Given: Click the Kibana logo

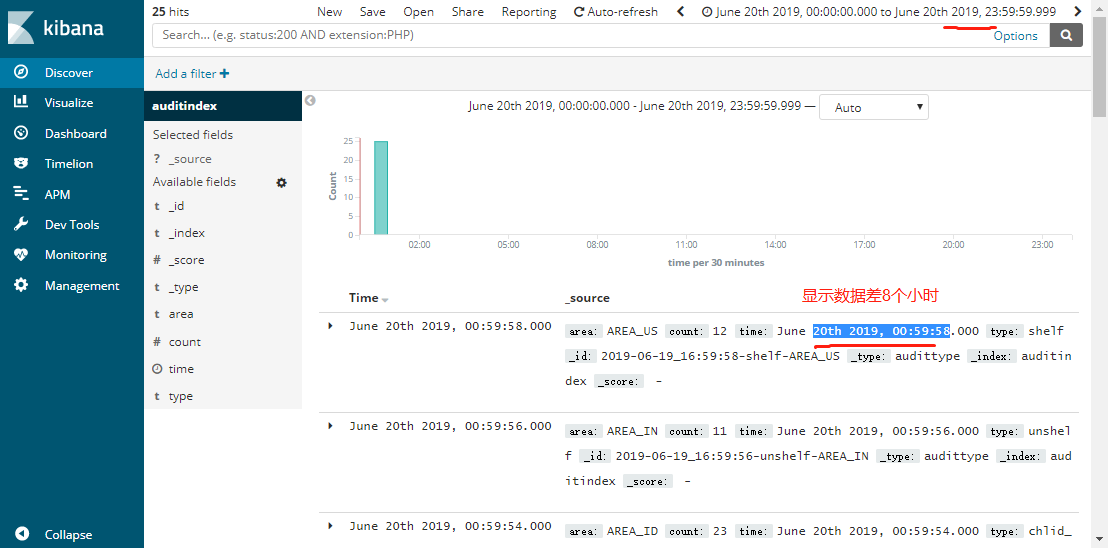Looking at the screenshot, I should point(57,28).
